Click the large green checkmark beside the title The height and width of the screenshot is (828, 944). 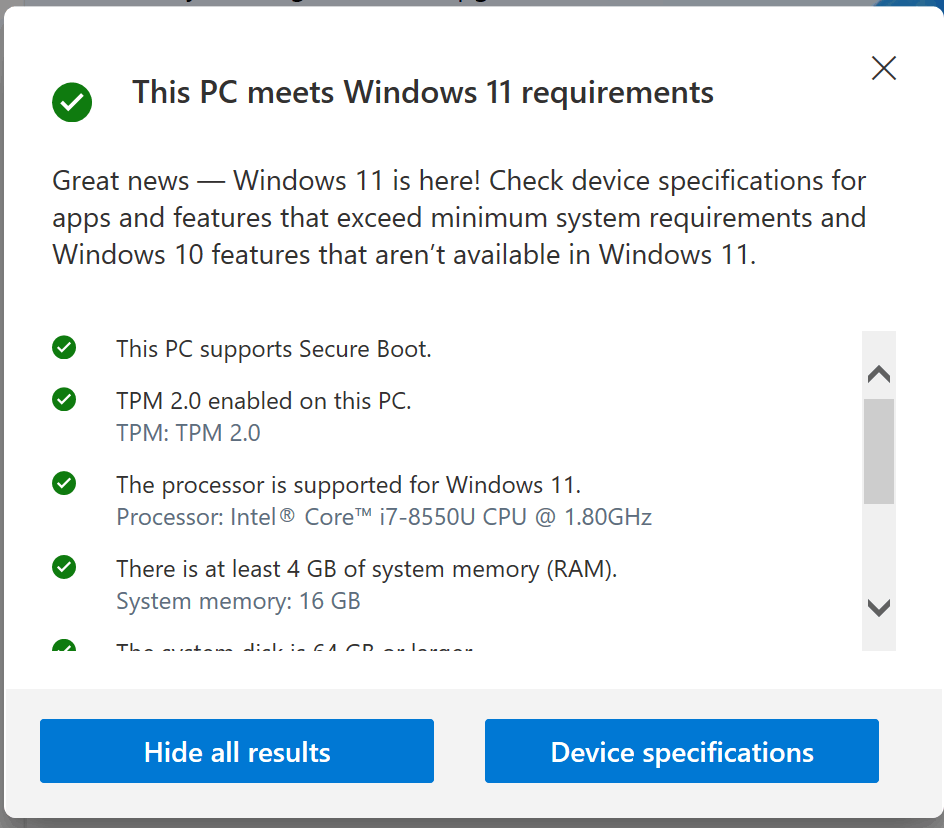[72, 102]
